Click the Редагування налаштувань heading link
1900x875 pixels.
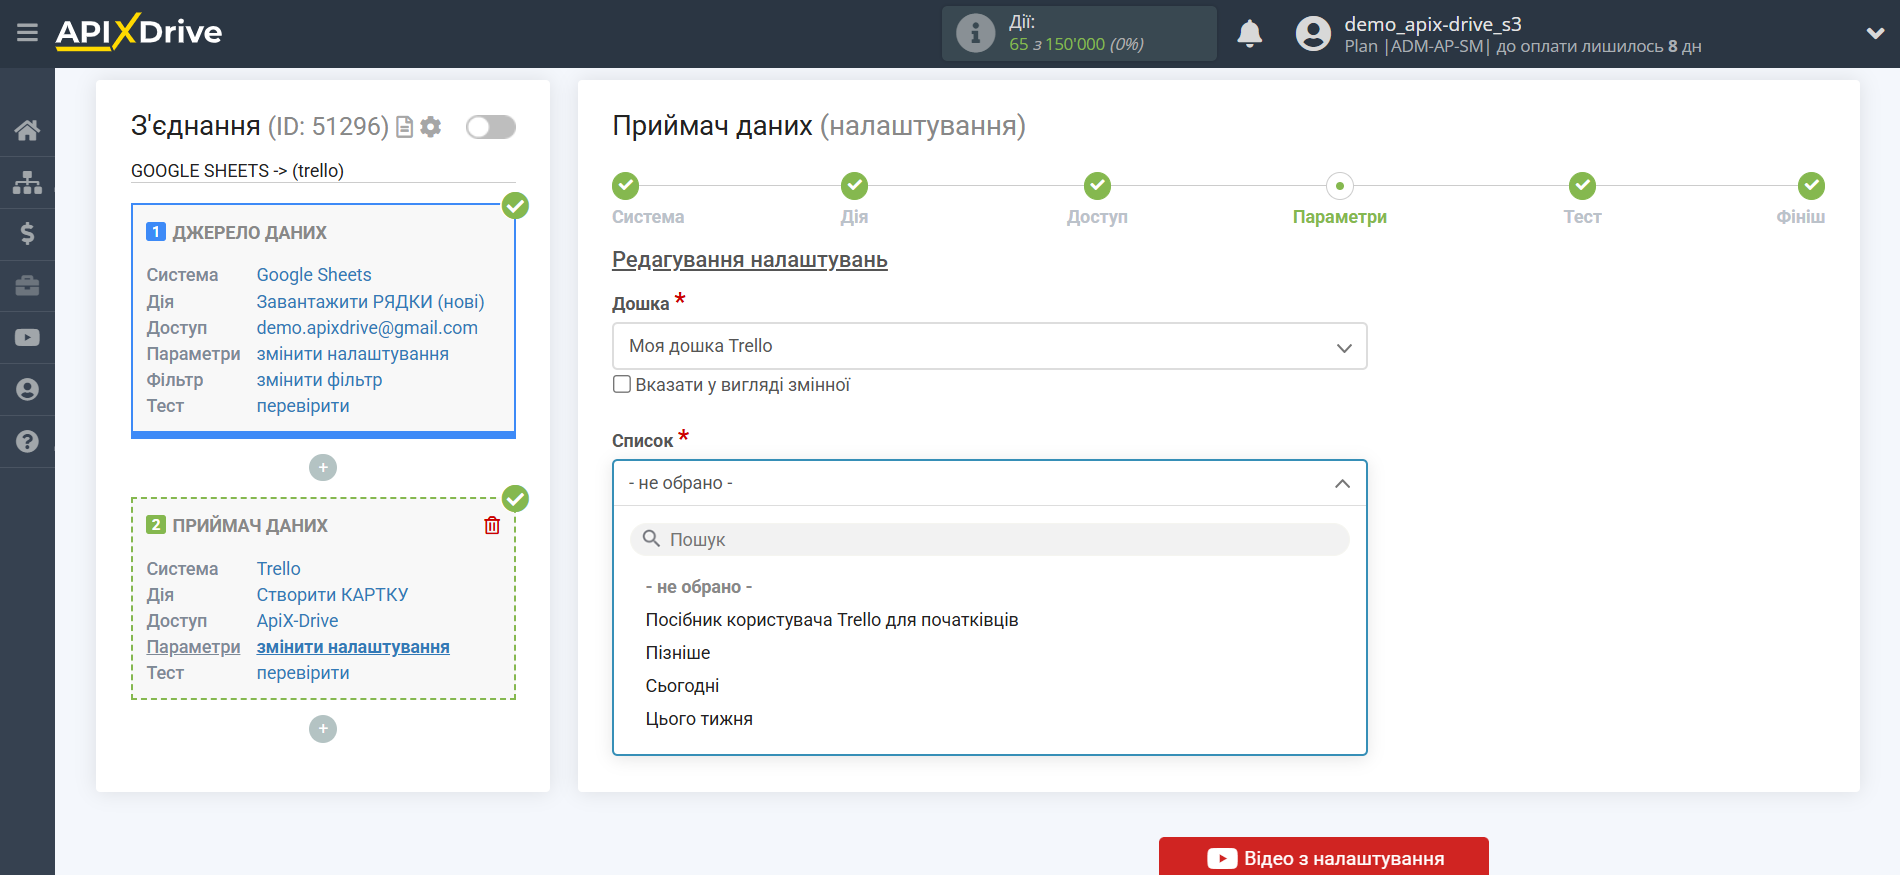coord(750,260)
